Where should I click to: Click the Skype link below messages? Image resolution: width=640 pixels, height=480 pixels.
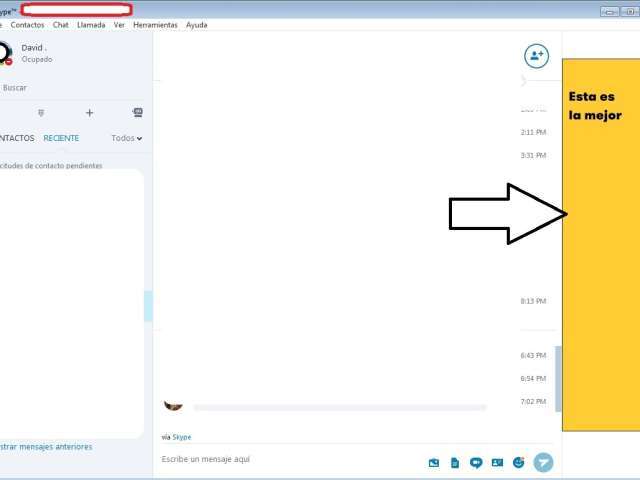(x=182, y=437)
